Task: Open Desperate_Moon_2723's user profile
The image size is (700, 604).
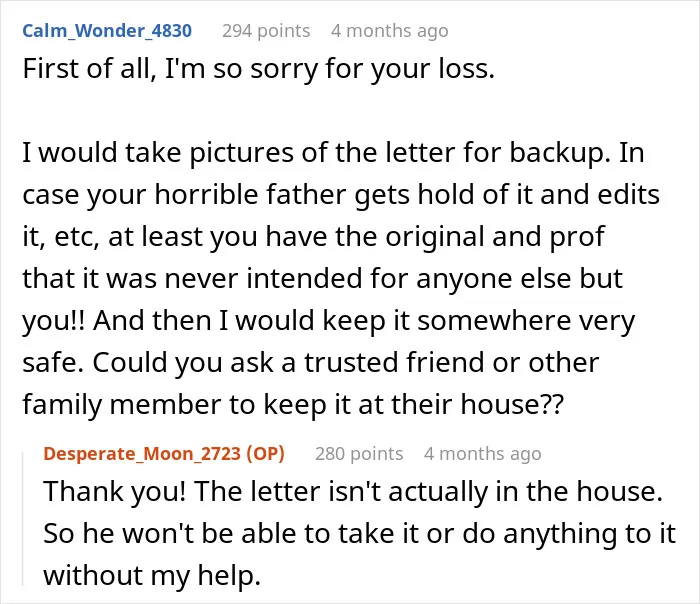Action: point(142,454)
